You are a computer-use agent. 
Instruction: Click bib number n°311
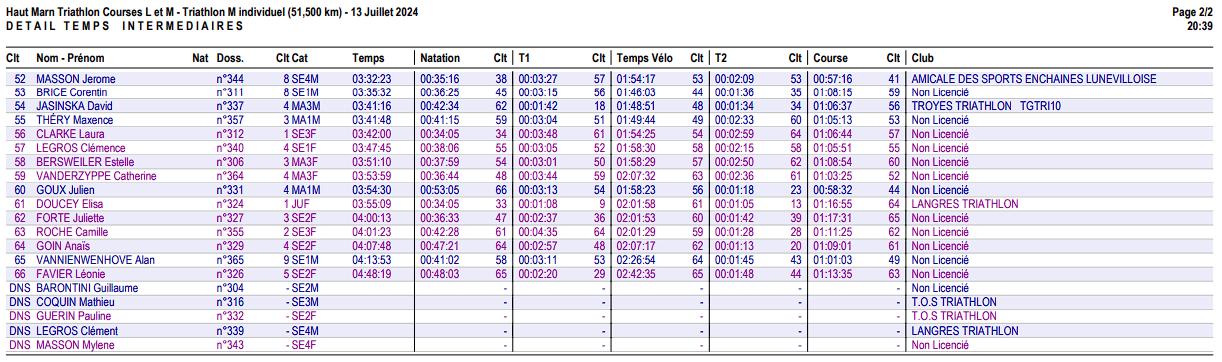click(x=231, y=93)
